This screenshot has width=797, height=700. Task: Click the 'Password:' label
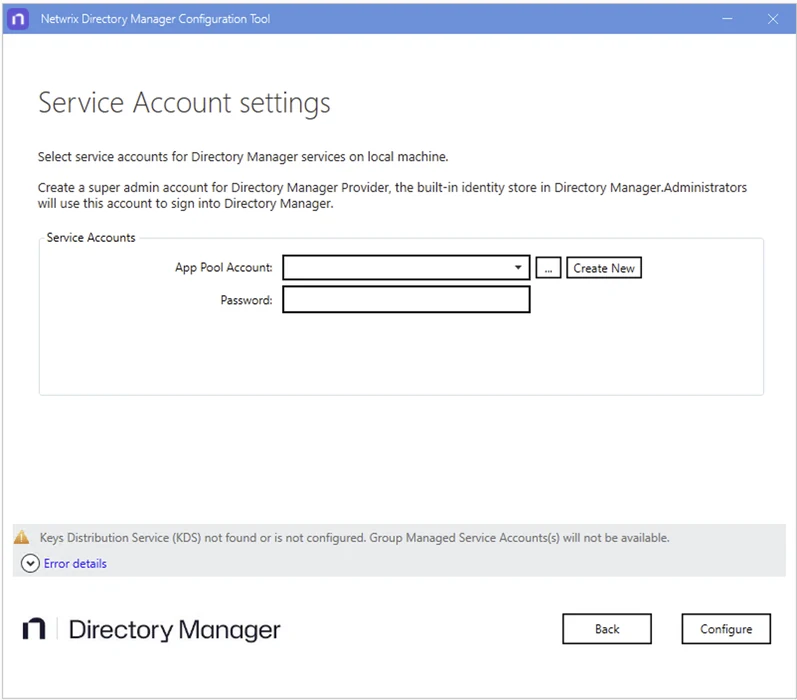pyautogui.click(x=247, y=300)
